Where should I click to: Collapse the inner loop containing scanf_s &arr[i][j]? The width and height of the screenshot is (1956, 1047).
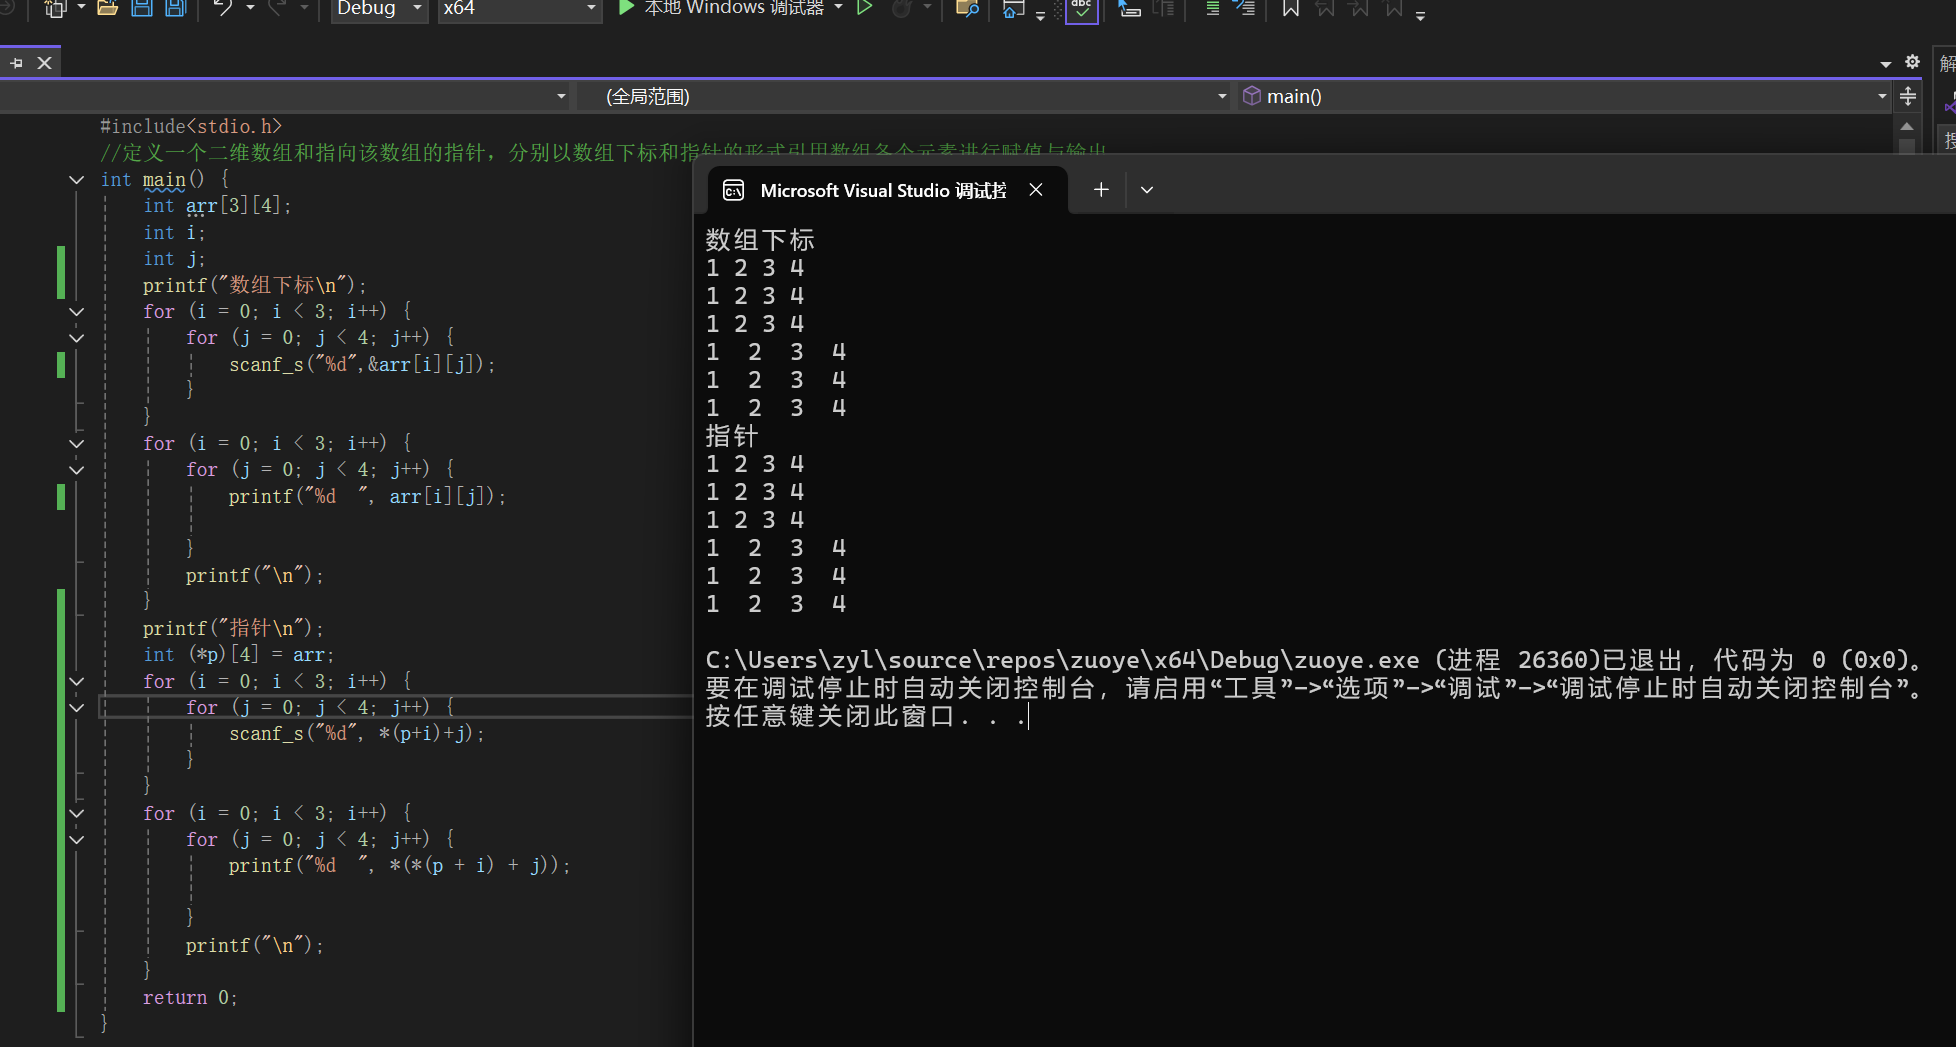77,338
